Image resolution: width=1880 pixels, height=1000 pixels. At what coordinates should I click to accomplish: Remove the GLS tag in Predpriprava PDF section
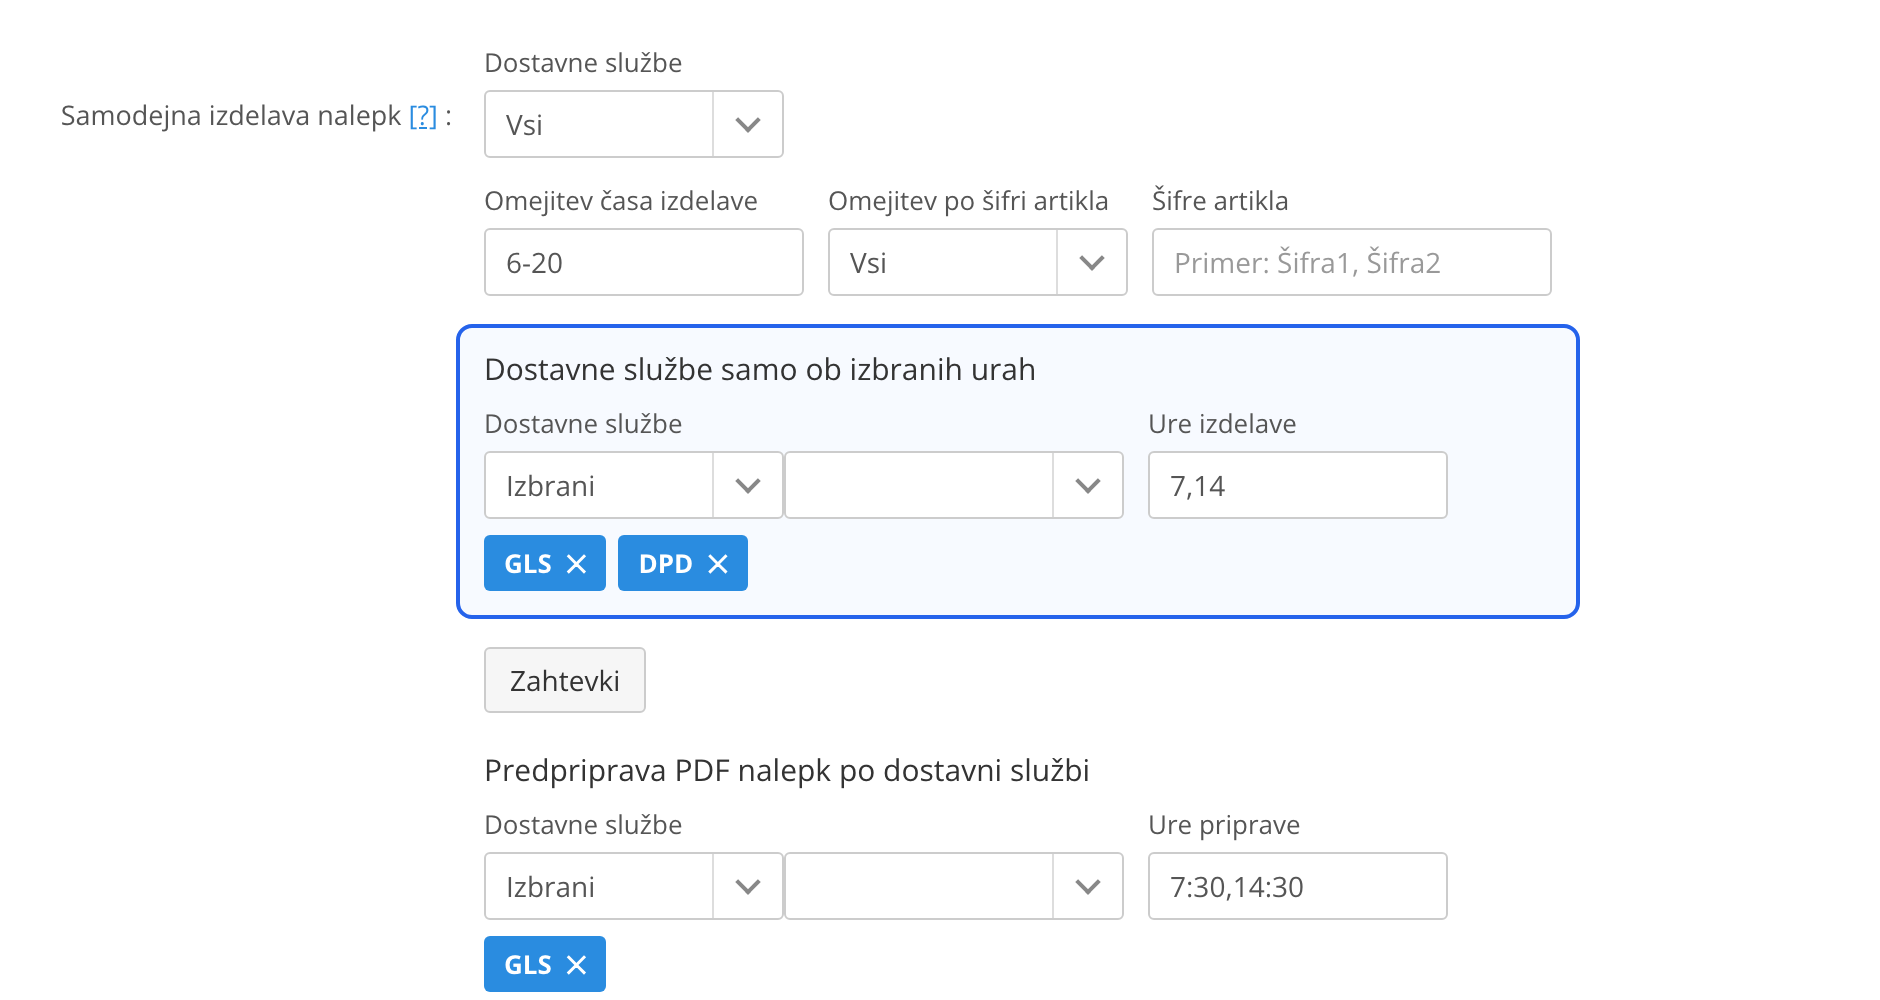[576, 965]
